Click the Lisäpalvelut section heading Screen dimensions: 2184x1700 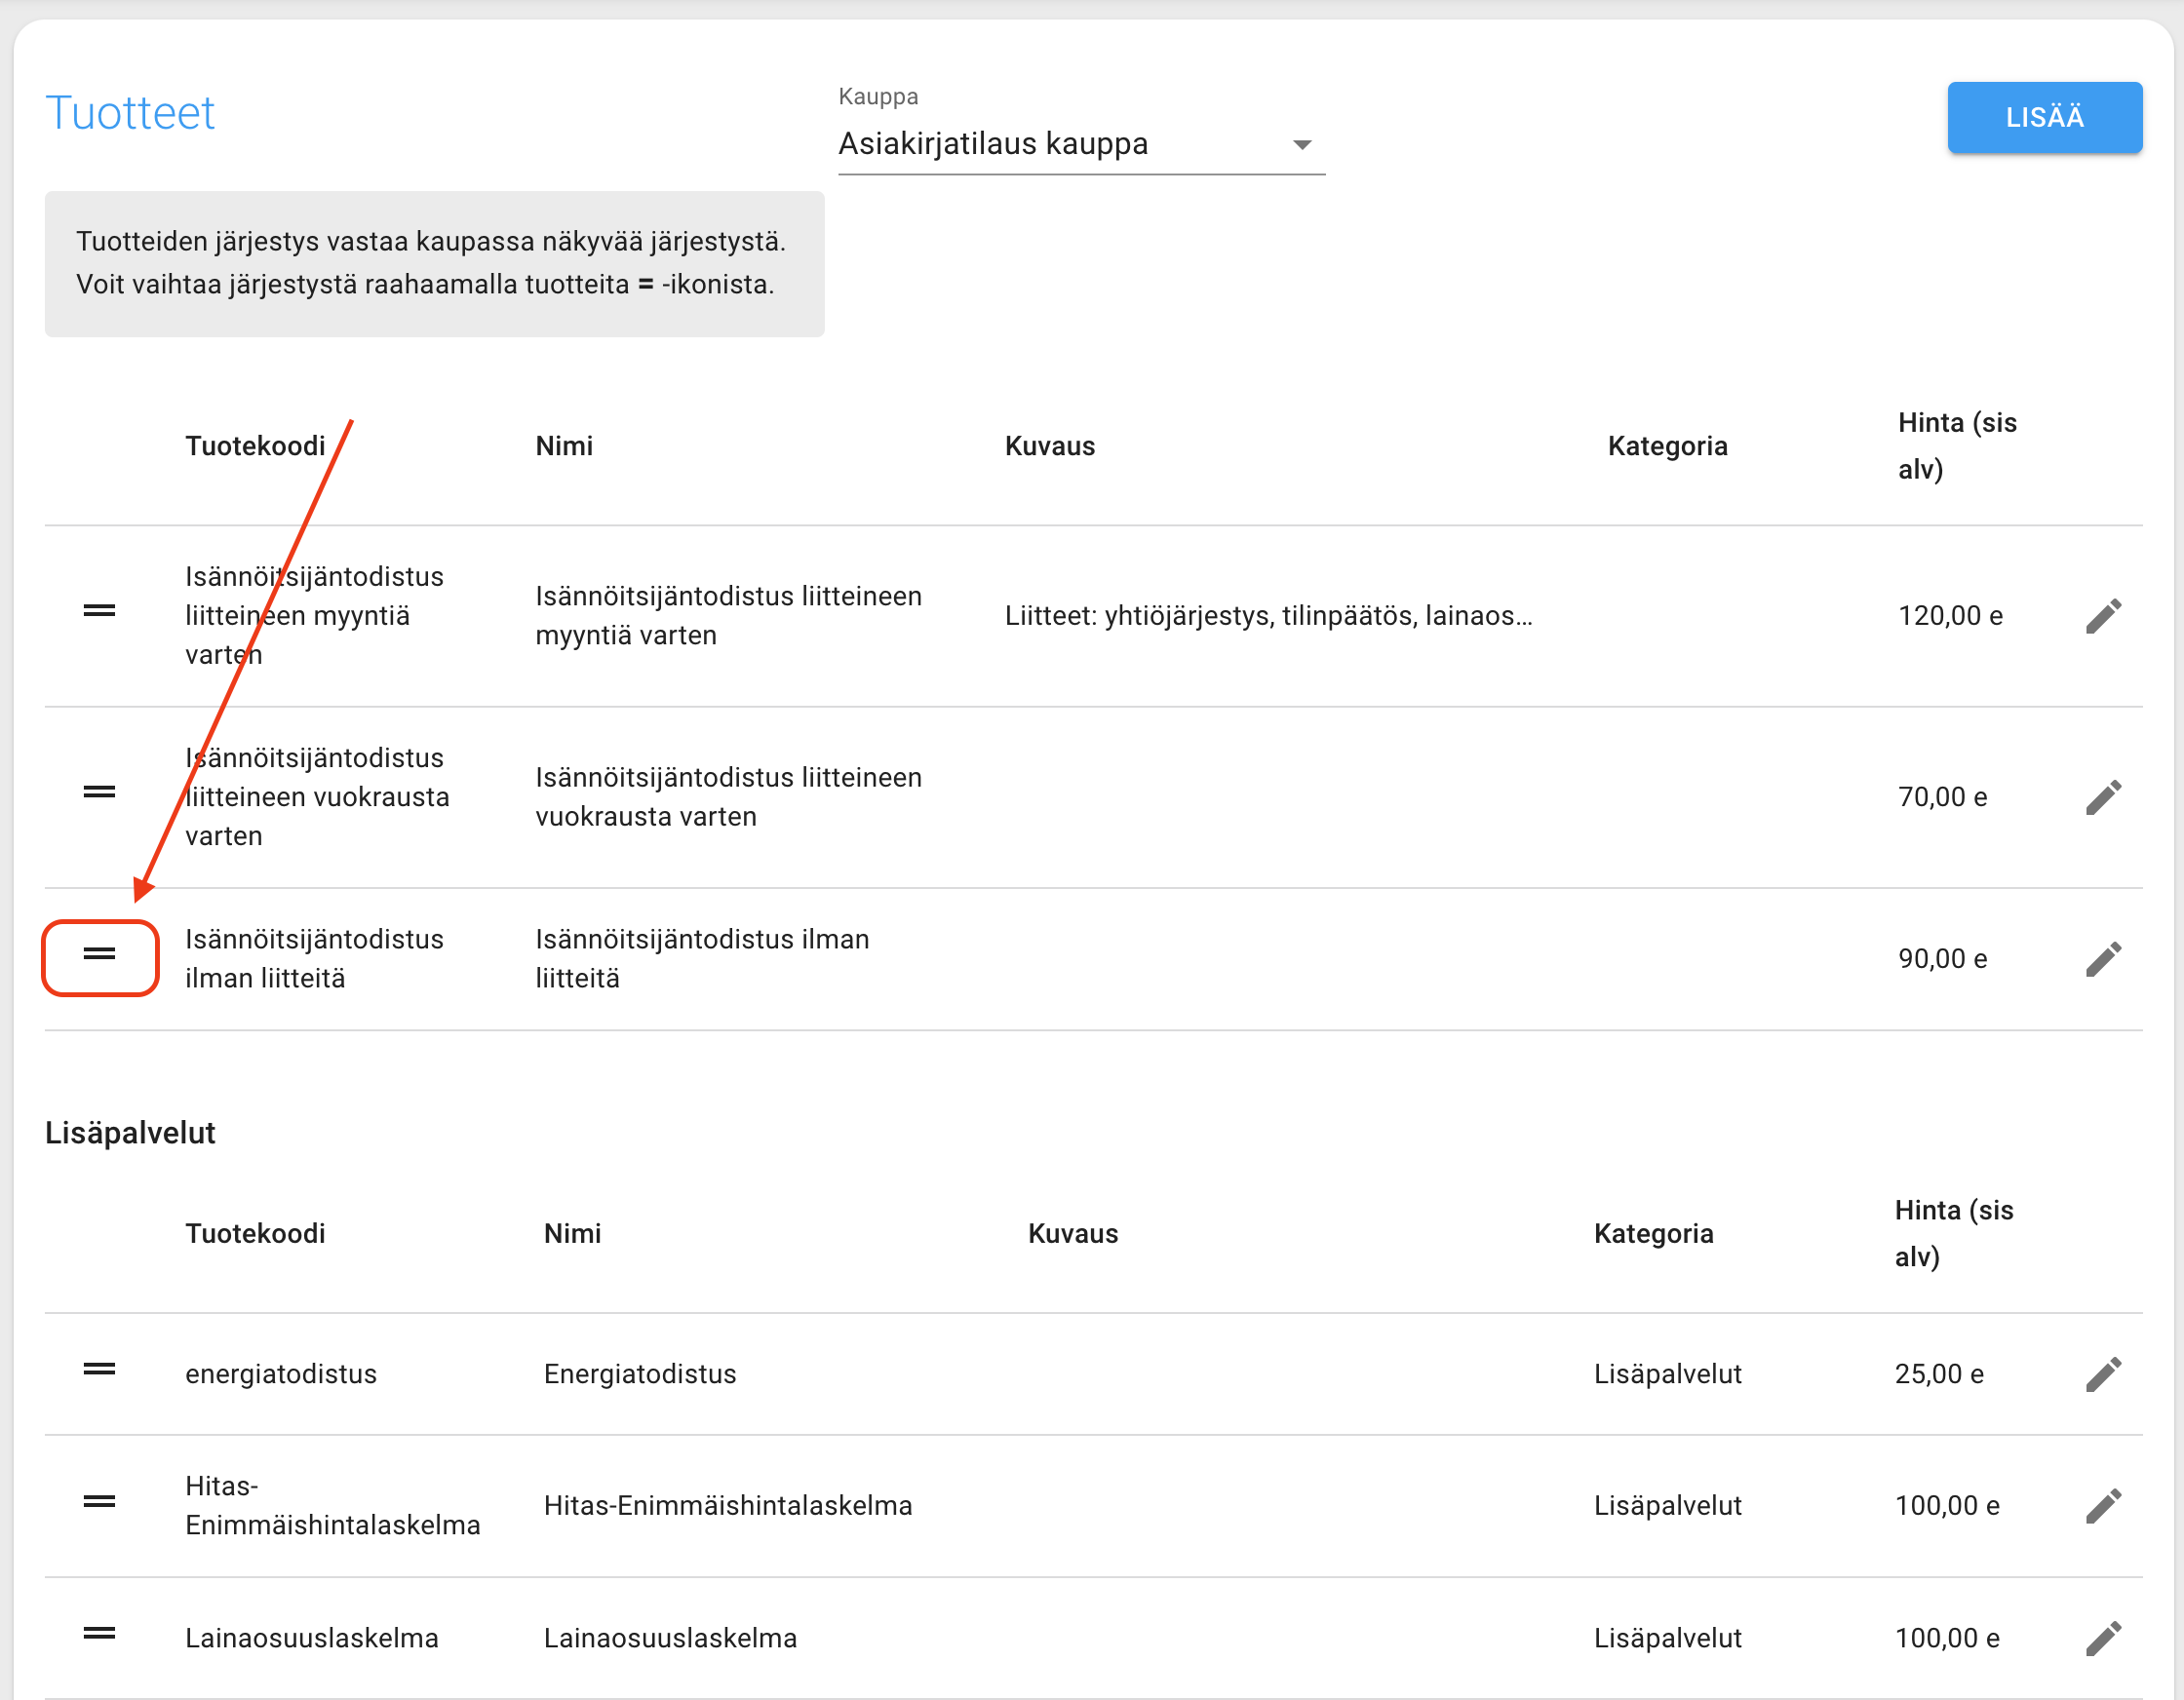pyautogui.click(x=130, y=1133)
